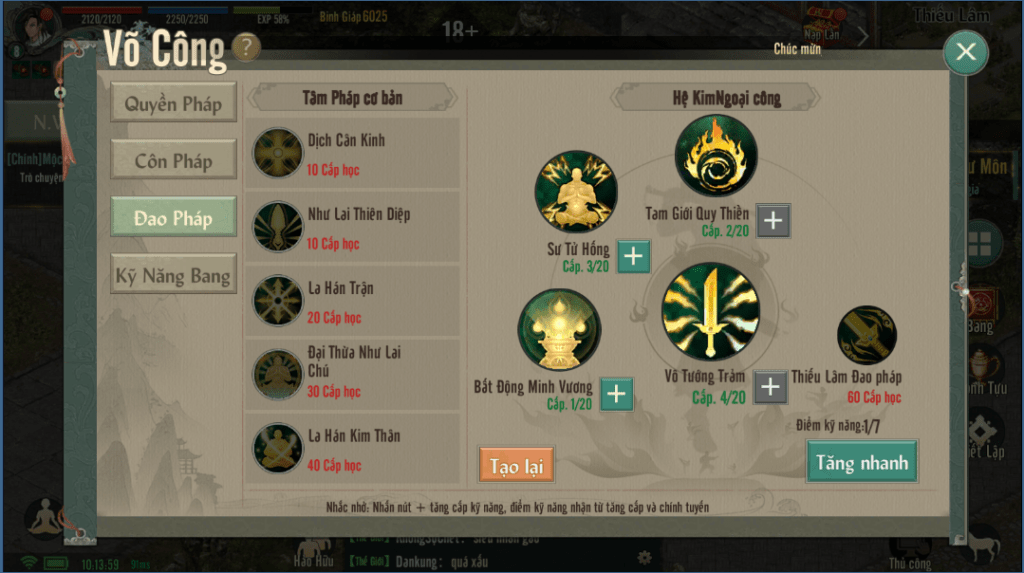Increase Sư Tử Hống level with plus
This screenshot has height=573, width=1024.
point(633,256)
